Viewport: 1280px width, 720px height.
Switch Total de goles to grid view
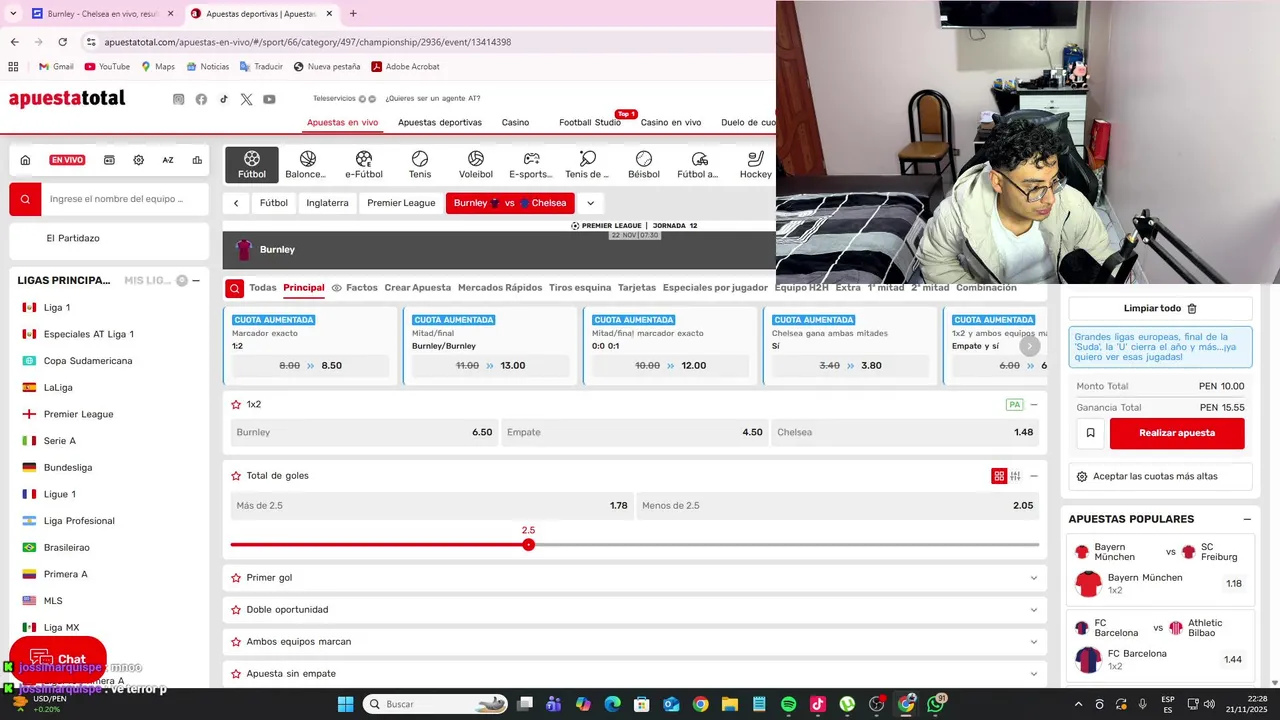(x=998, y=476)
